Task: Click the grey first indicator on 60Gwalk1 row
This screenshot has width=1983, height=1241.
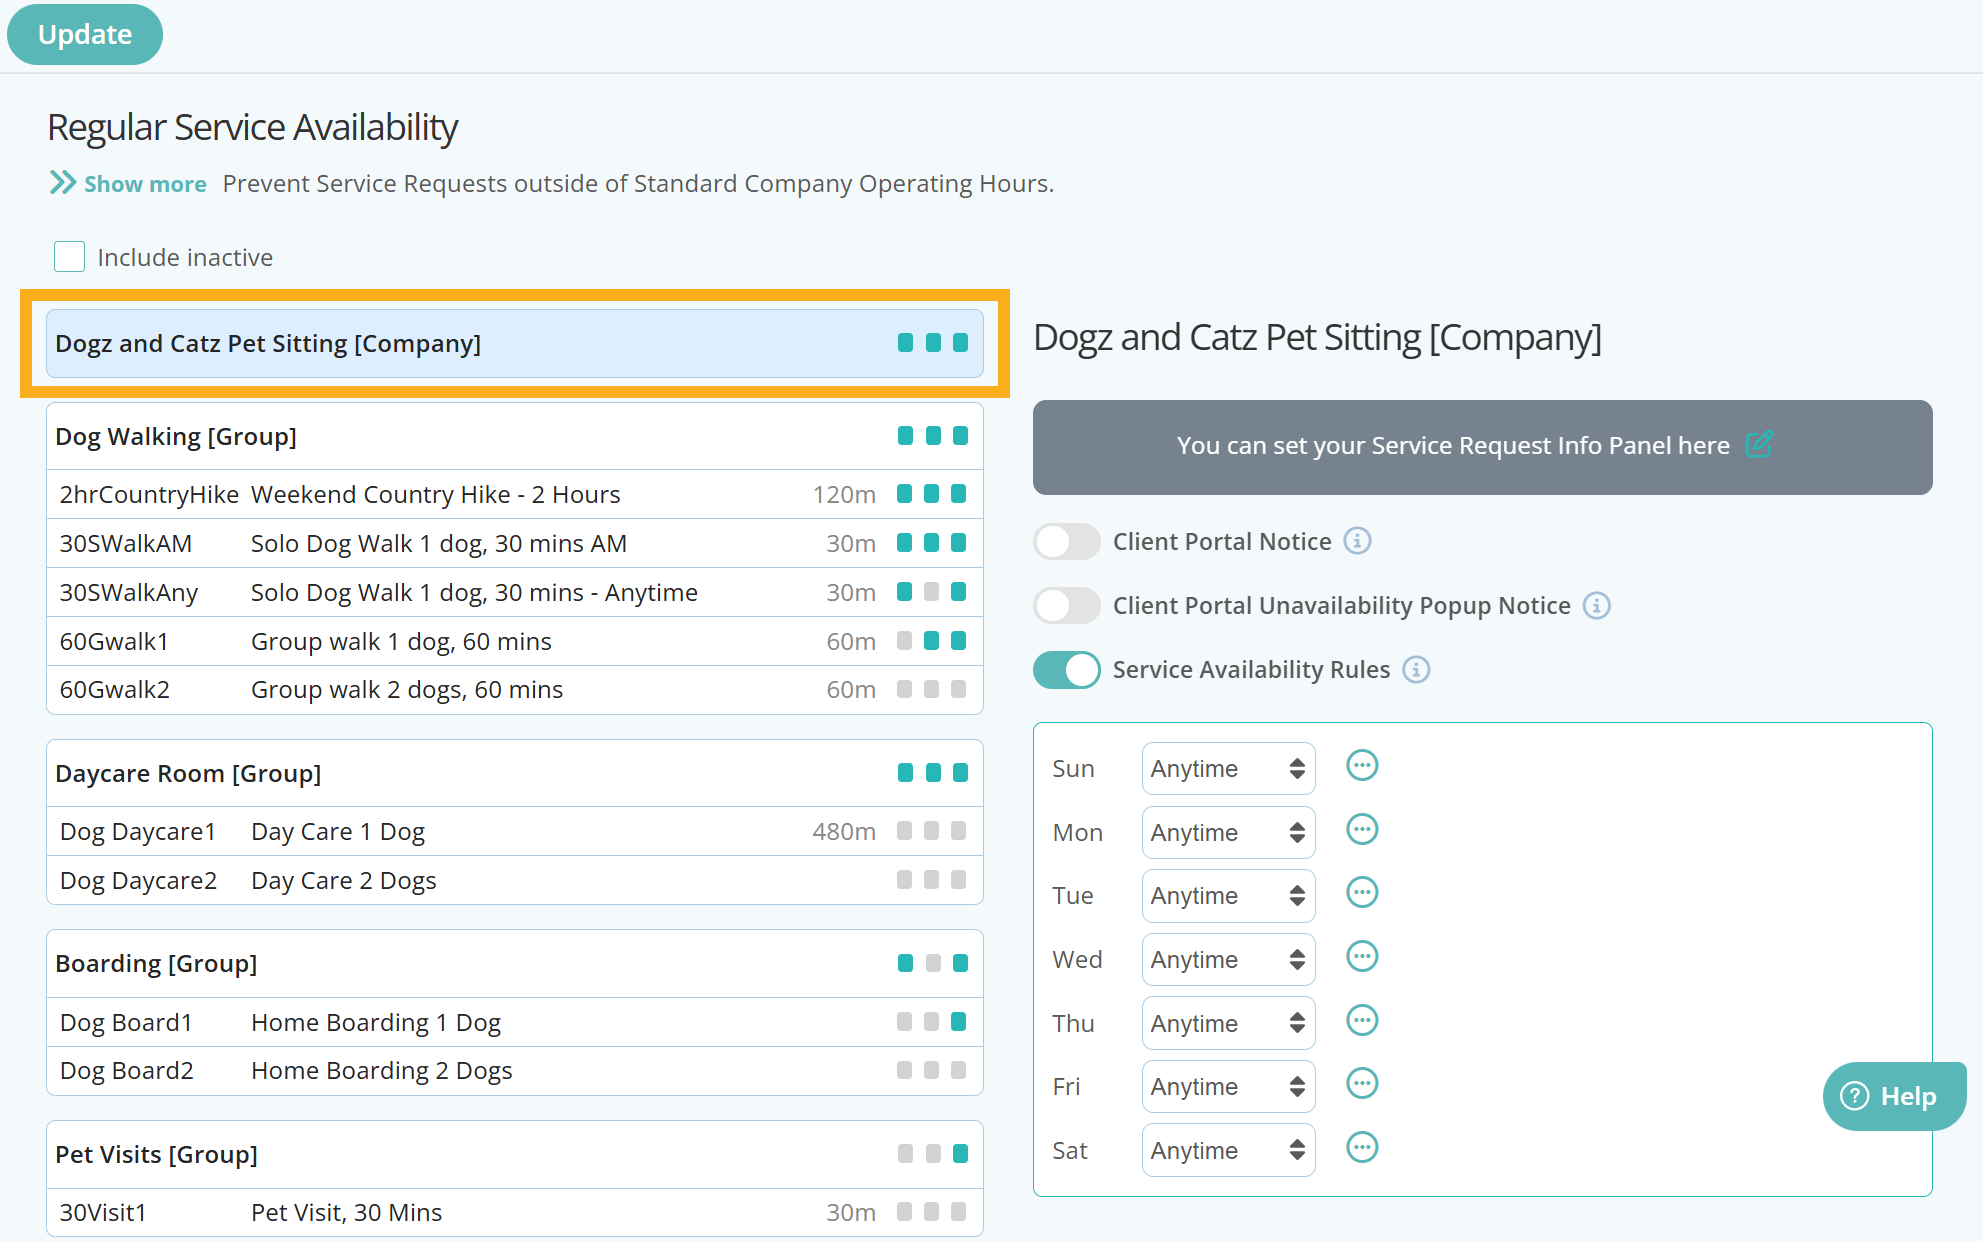Action: click(904, 641)
